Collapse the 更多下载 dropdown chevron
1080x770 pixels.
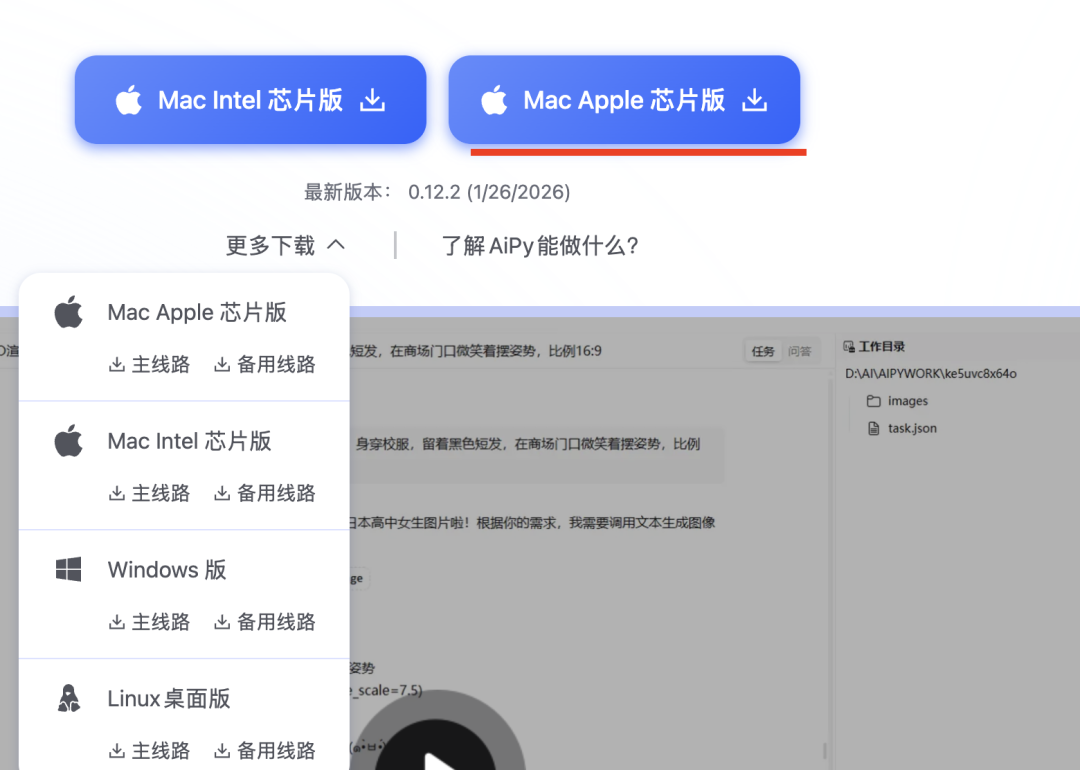[x=335, y=244]
